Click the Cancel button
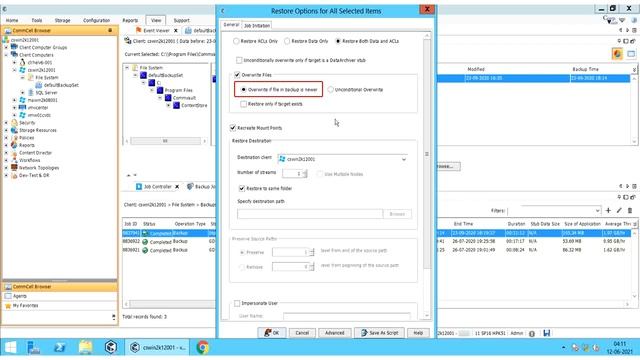This screenshot has width=640, height=360. pyautogui.click(x=302, y=333)
